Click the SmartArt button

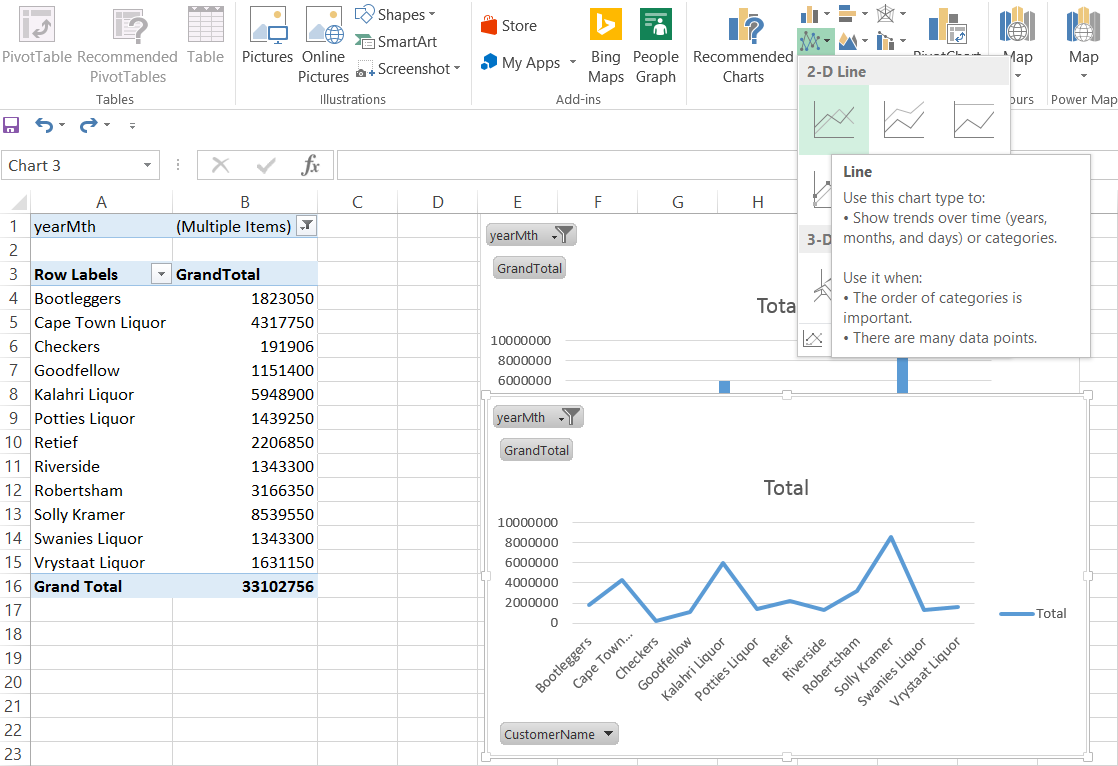396,42
